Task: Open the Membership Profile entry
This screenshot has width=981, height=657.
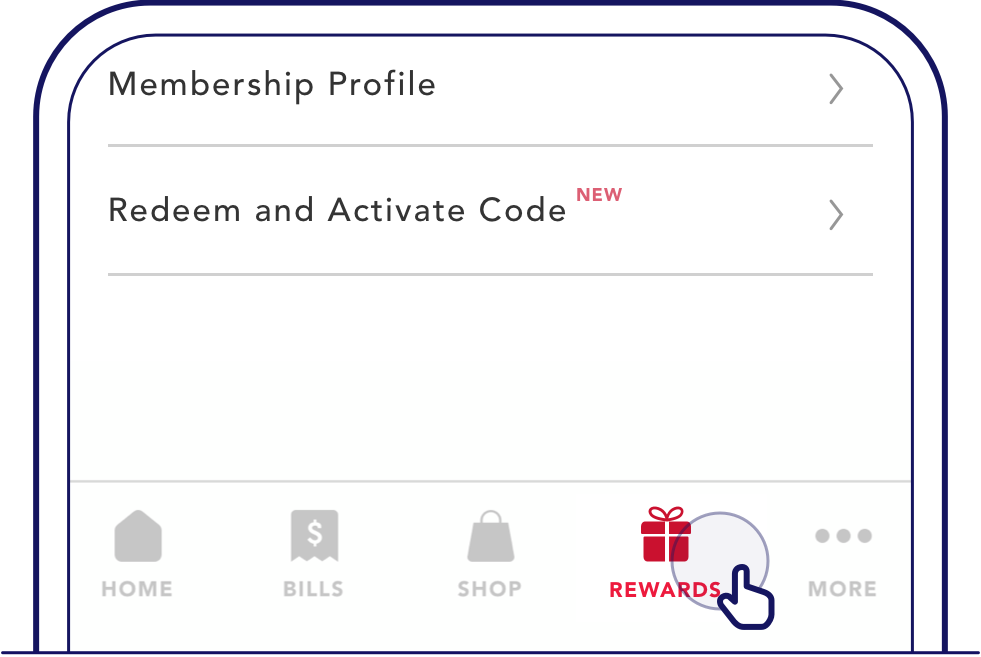Action: [490, 86]
